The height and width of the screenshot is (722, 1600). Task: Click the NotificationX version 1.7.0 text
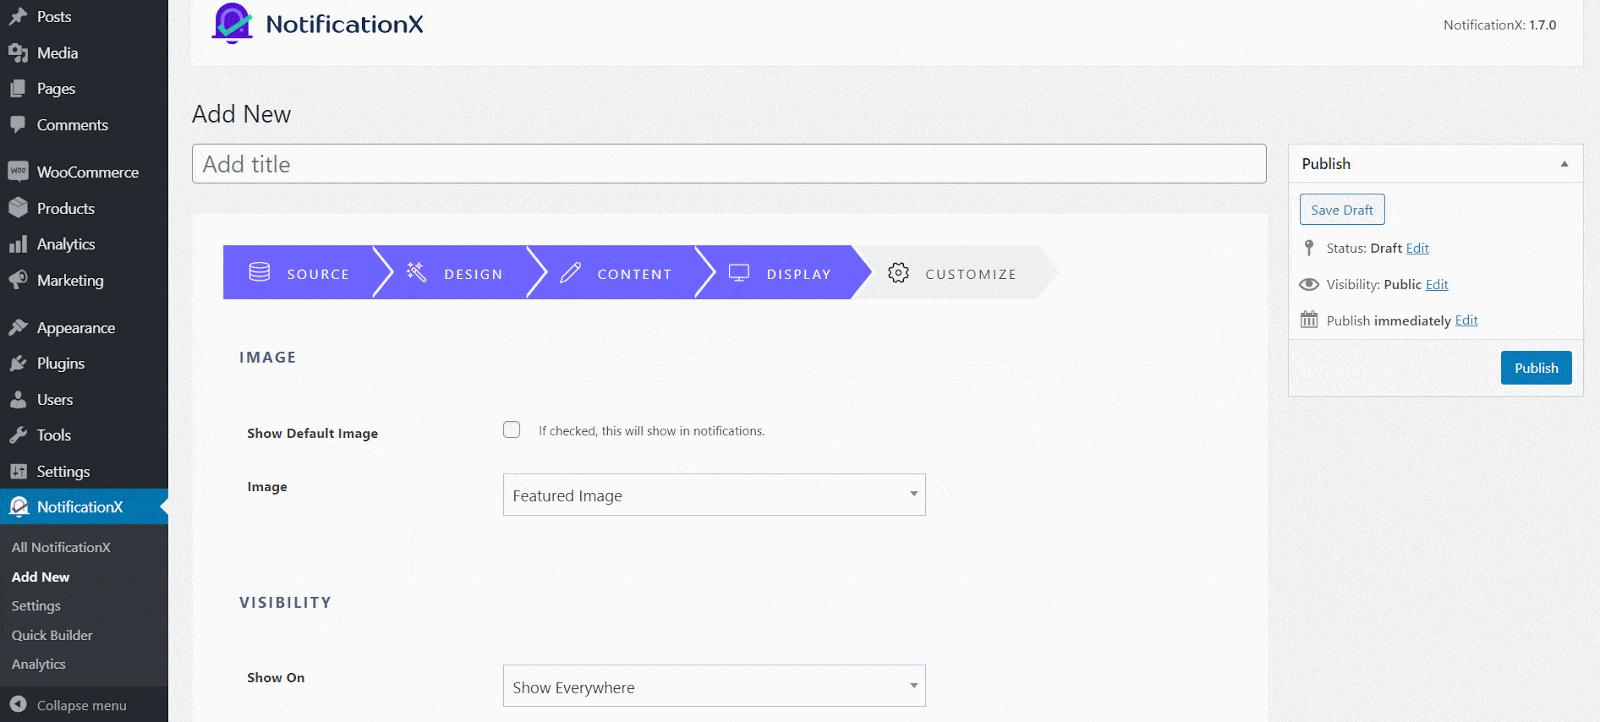1500,25
